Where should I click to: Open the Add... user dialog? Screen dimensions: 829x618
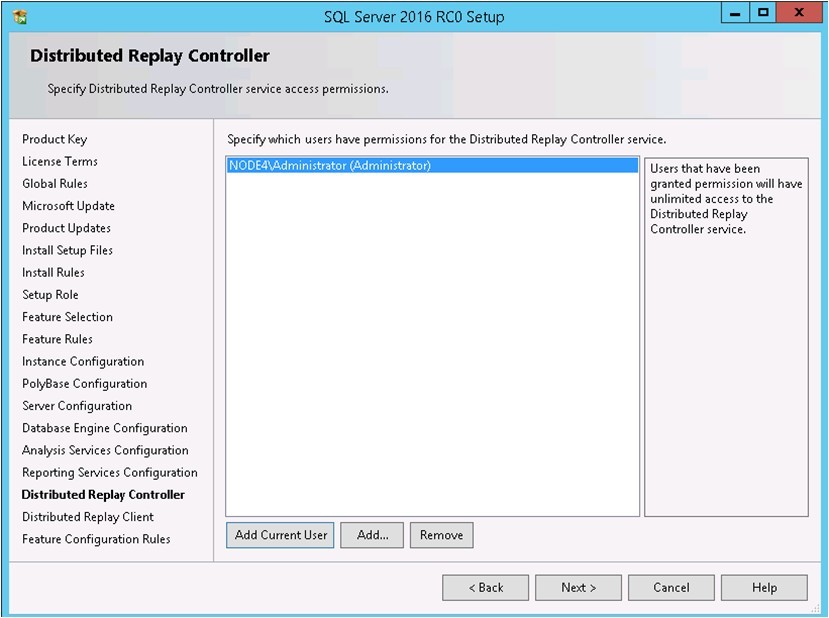coord(372,535)
